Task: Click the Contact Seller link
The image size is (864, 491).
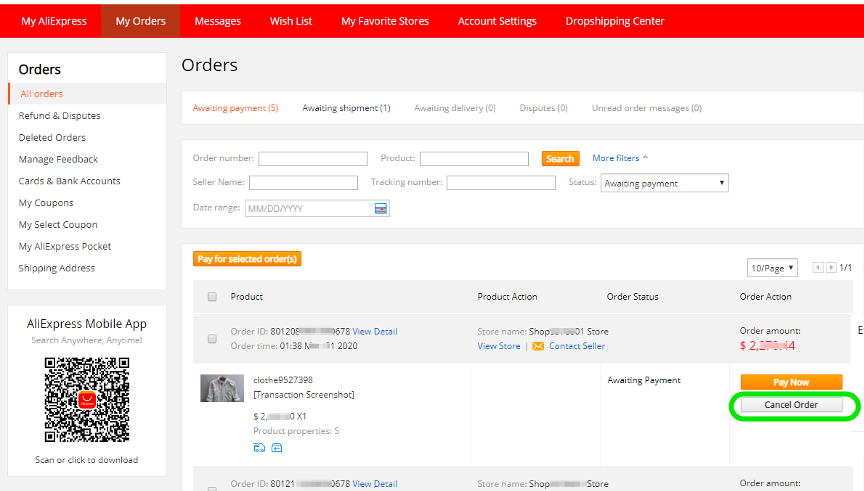Action: point(577,346)
